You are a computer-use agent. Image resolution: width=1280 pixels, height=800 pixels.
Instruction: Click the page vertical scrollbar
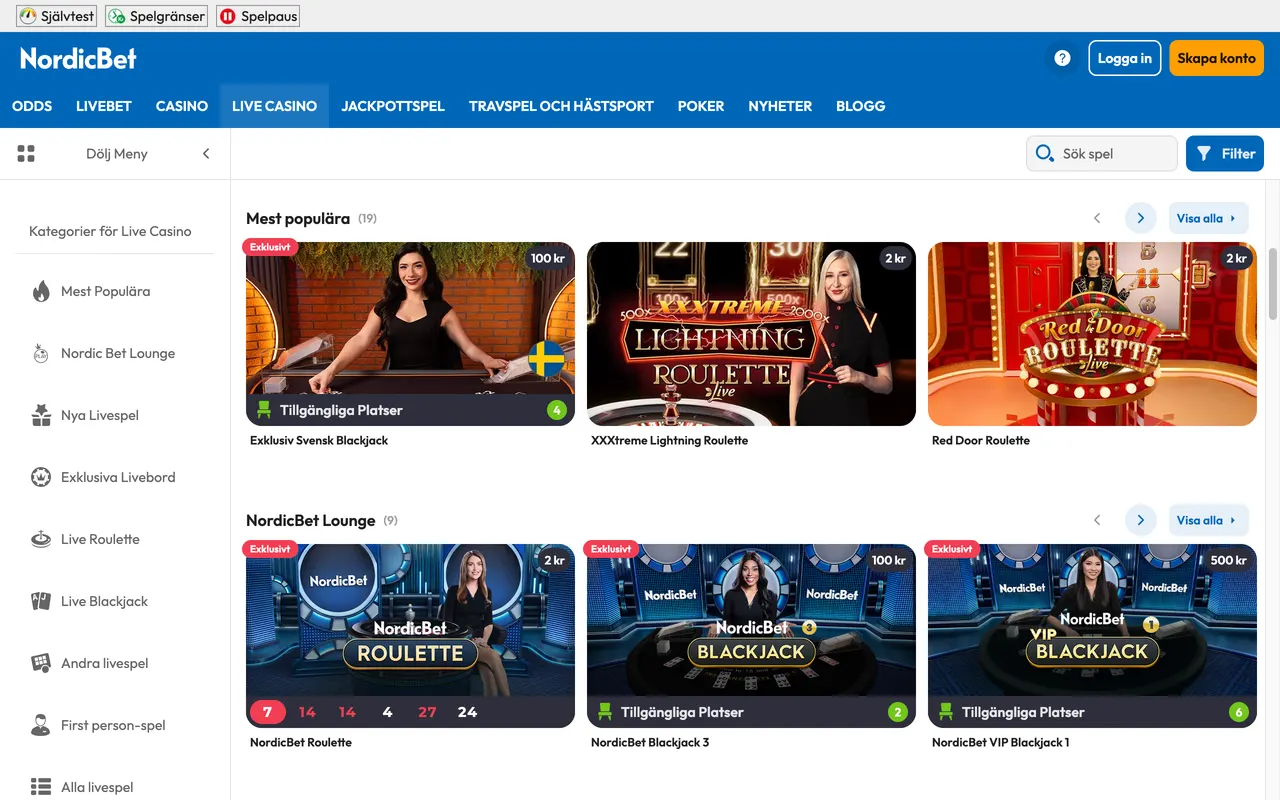(1273, 285)
